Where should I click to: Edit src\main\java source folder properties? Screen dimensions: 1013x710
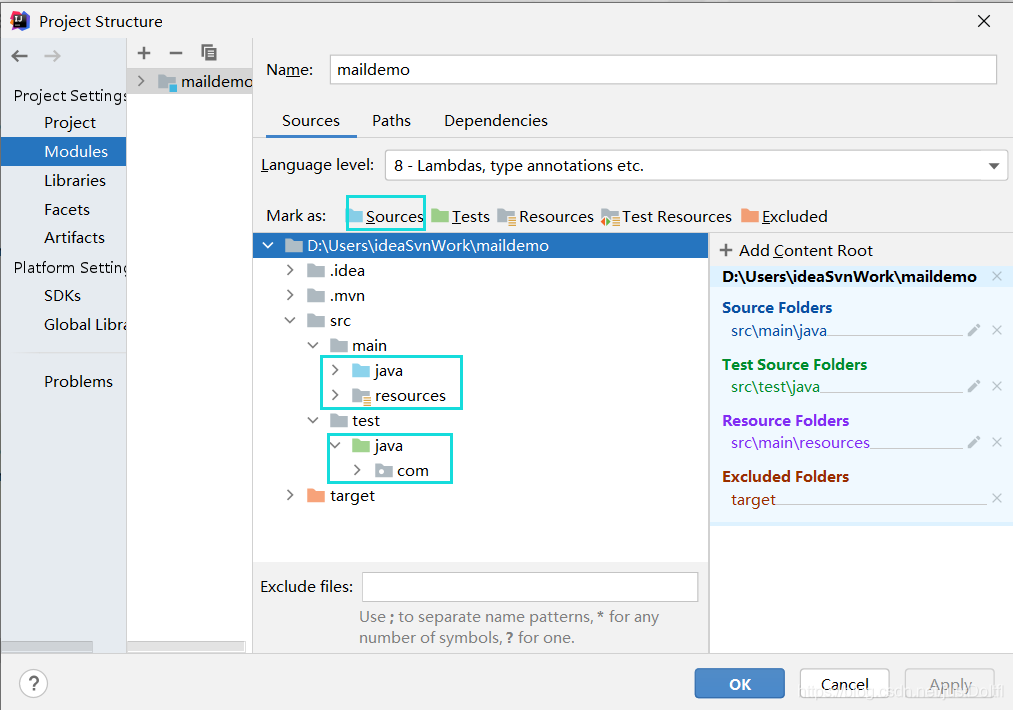point(974,330)
